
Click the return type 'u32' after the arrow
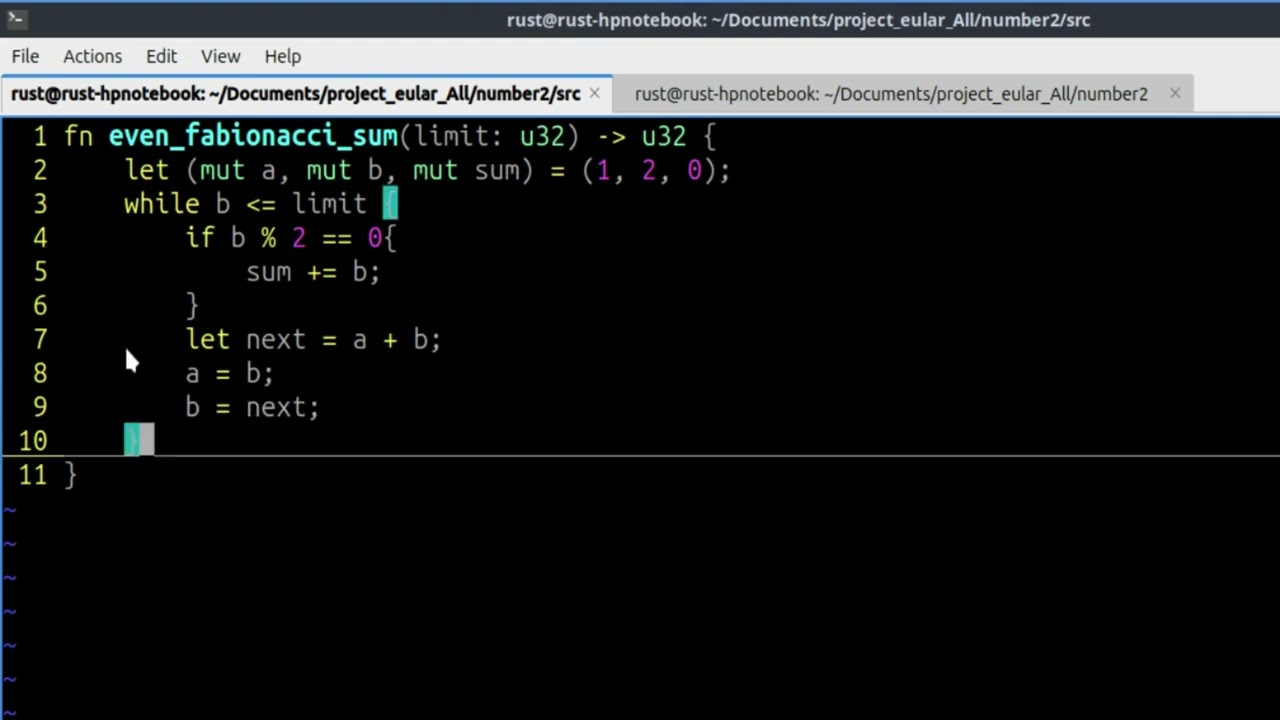click(664, 136)
